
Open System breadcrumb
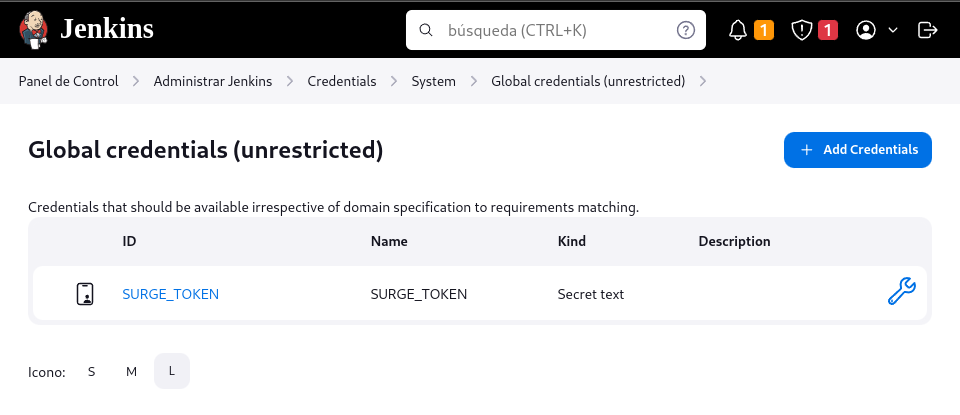(433, 81)
